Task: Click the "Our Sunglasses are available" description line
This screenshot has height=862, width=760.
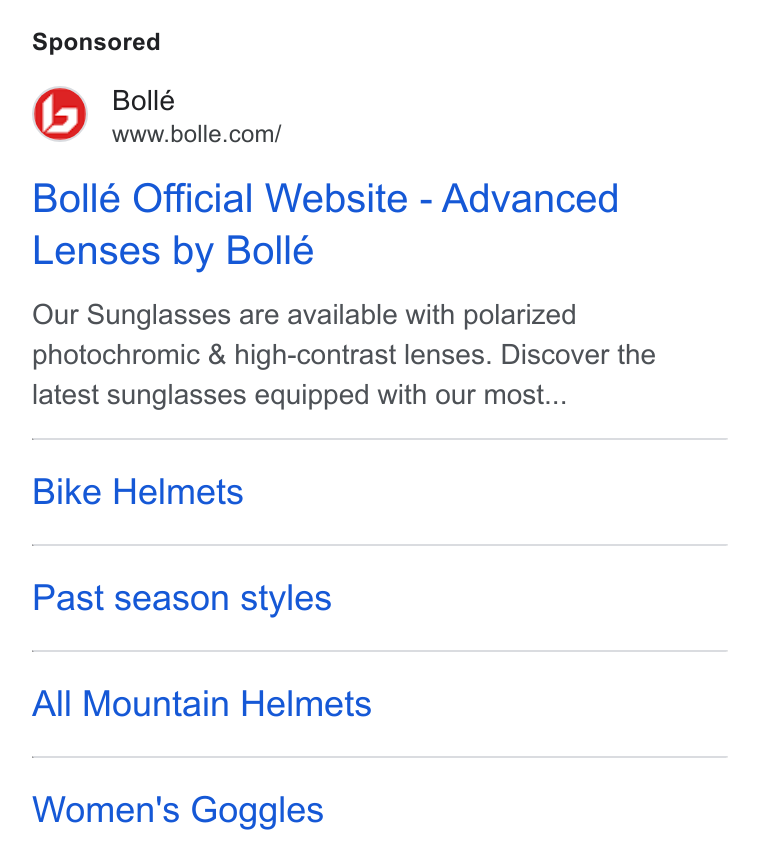Action: pyautogui.click(x=304, y=316)
